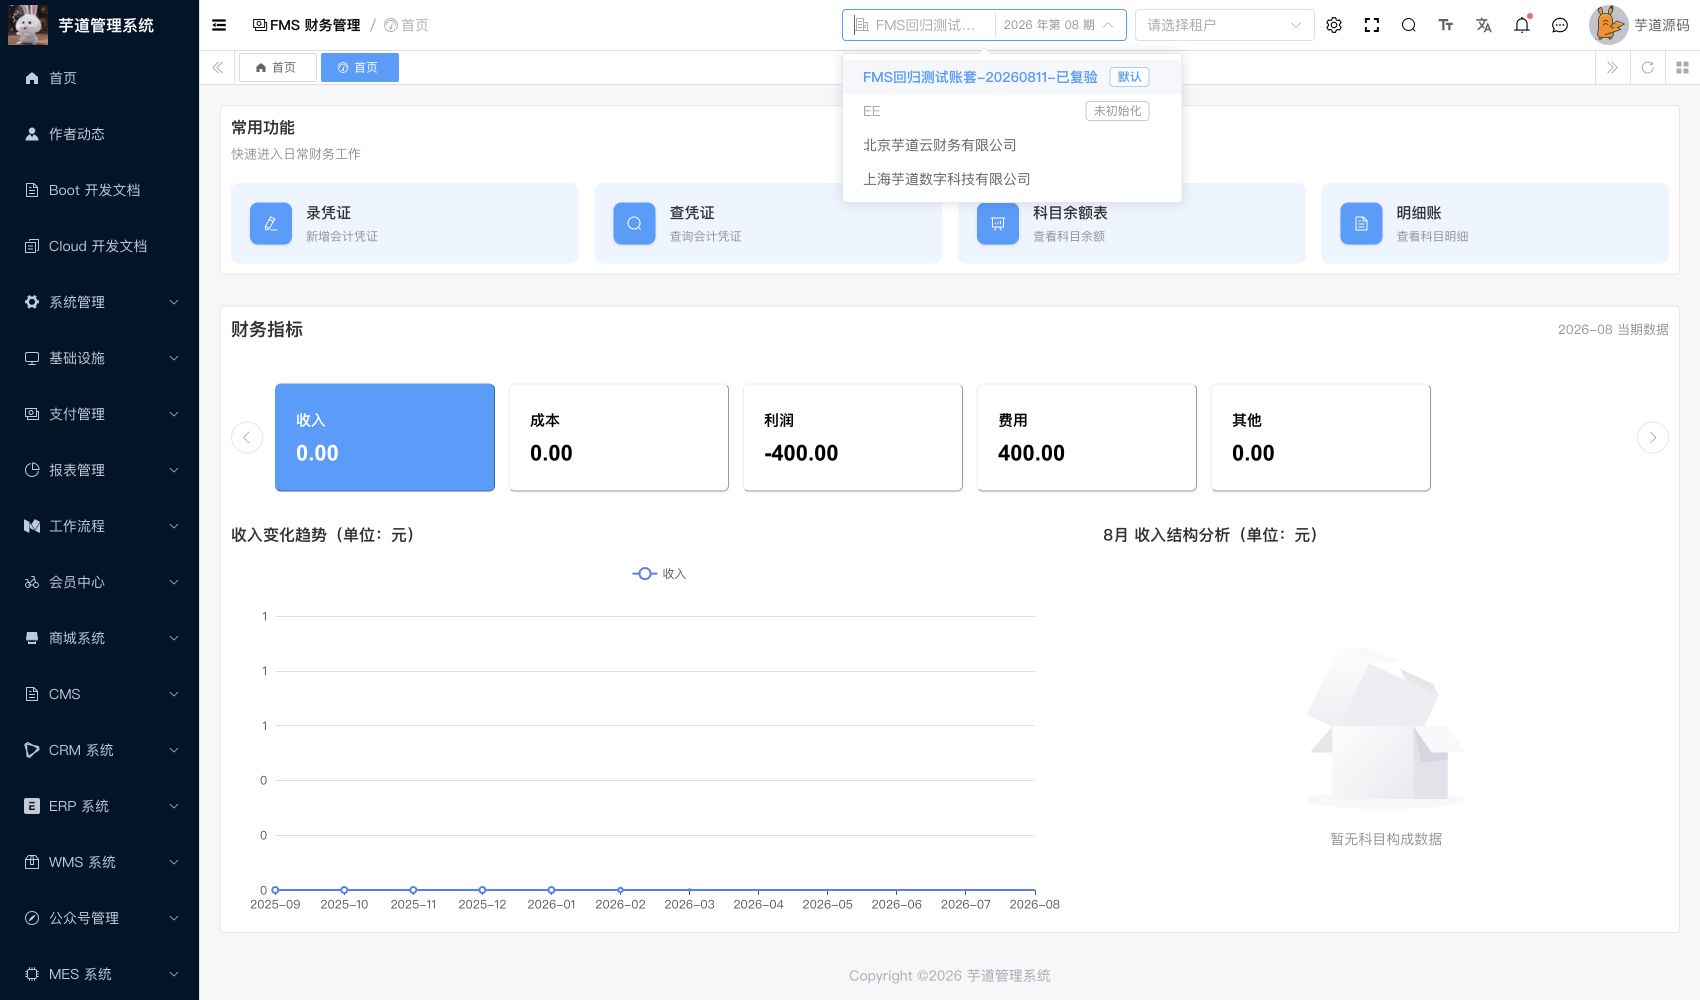Click the 明细账 document icon

pyautogui.click(x=1361, y=224)
